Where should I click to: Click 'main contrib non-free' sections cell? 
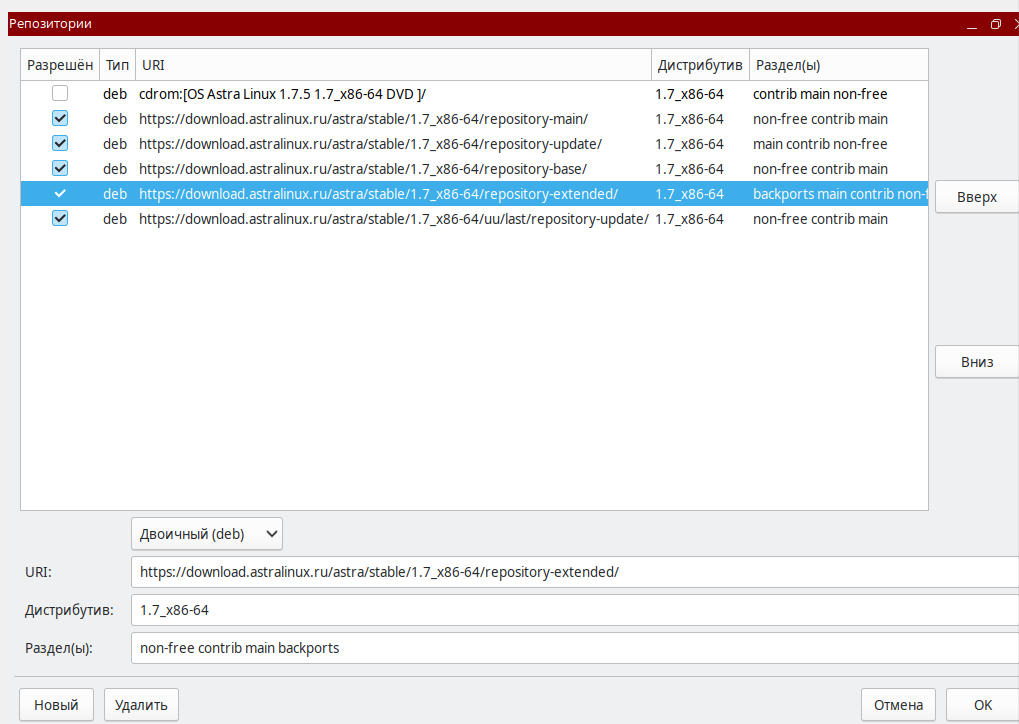[820, 144]
